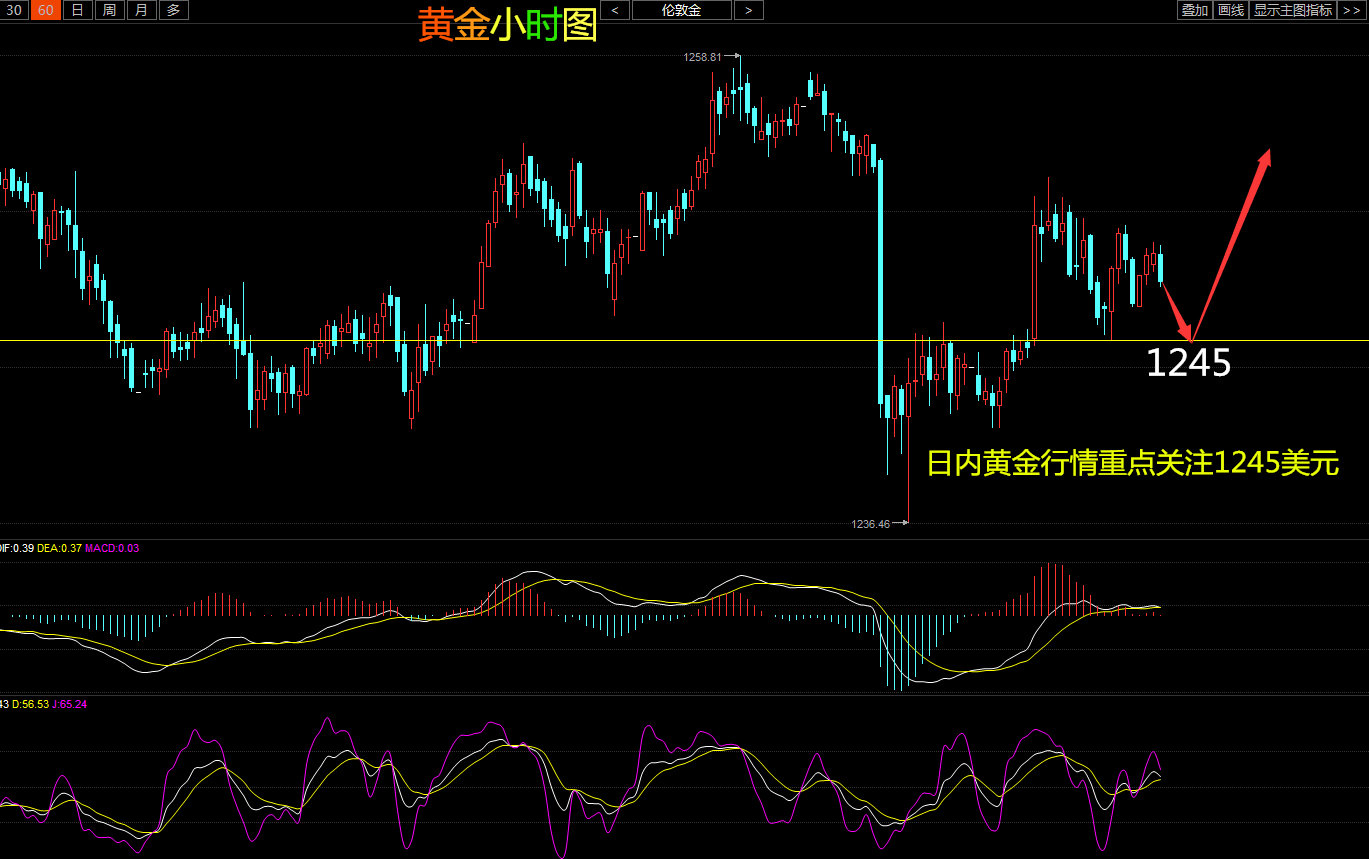Click the 1236.46 low price label

(870, 523)
